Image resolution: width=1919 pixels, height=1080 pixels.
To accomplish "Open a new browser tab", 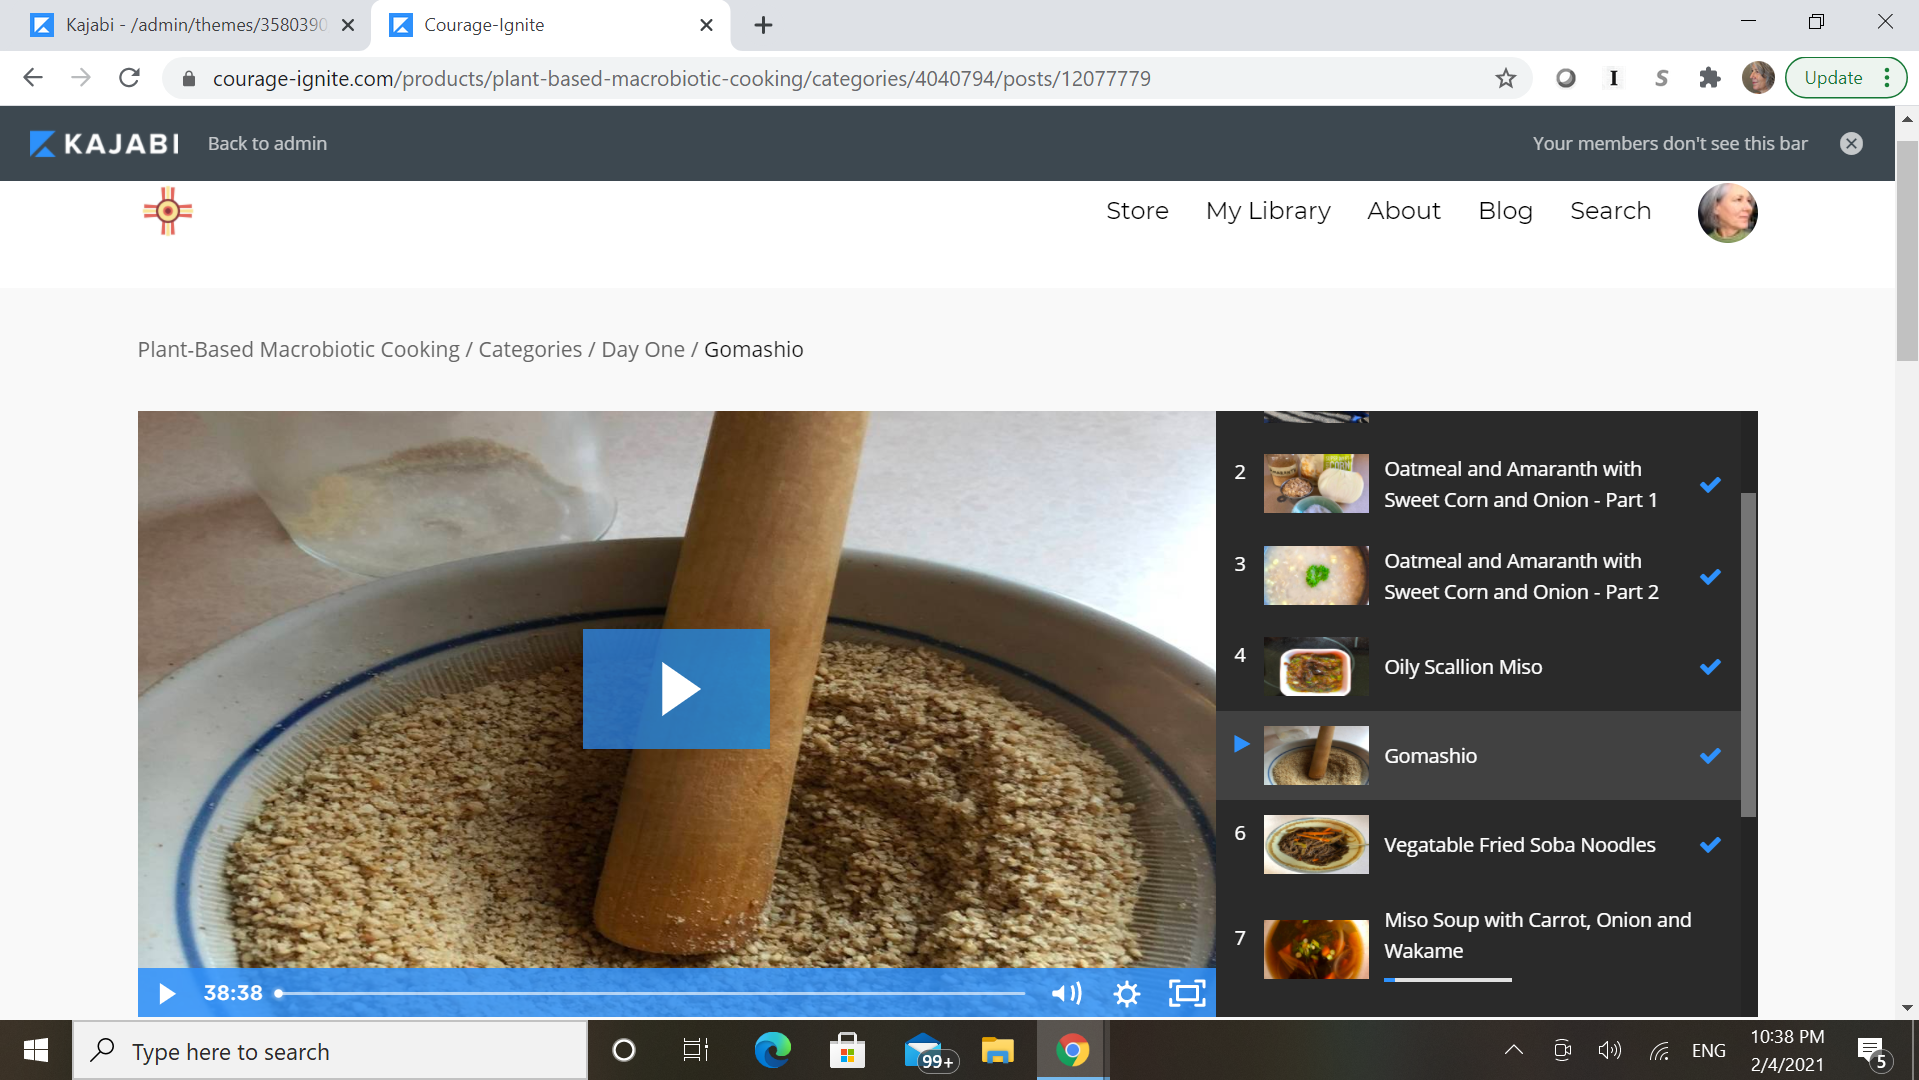I will [x=763, y=25].
